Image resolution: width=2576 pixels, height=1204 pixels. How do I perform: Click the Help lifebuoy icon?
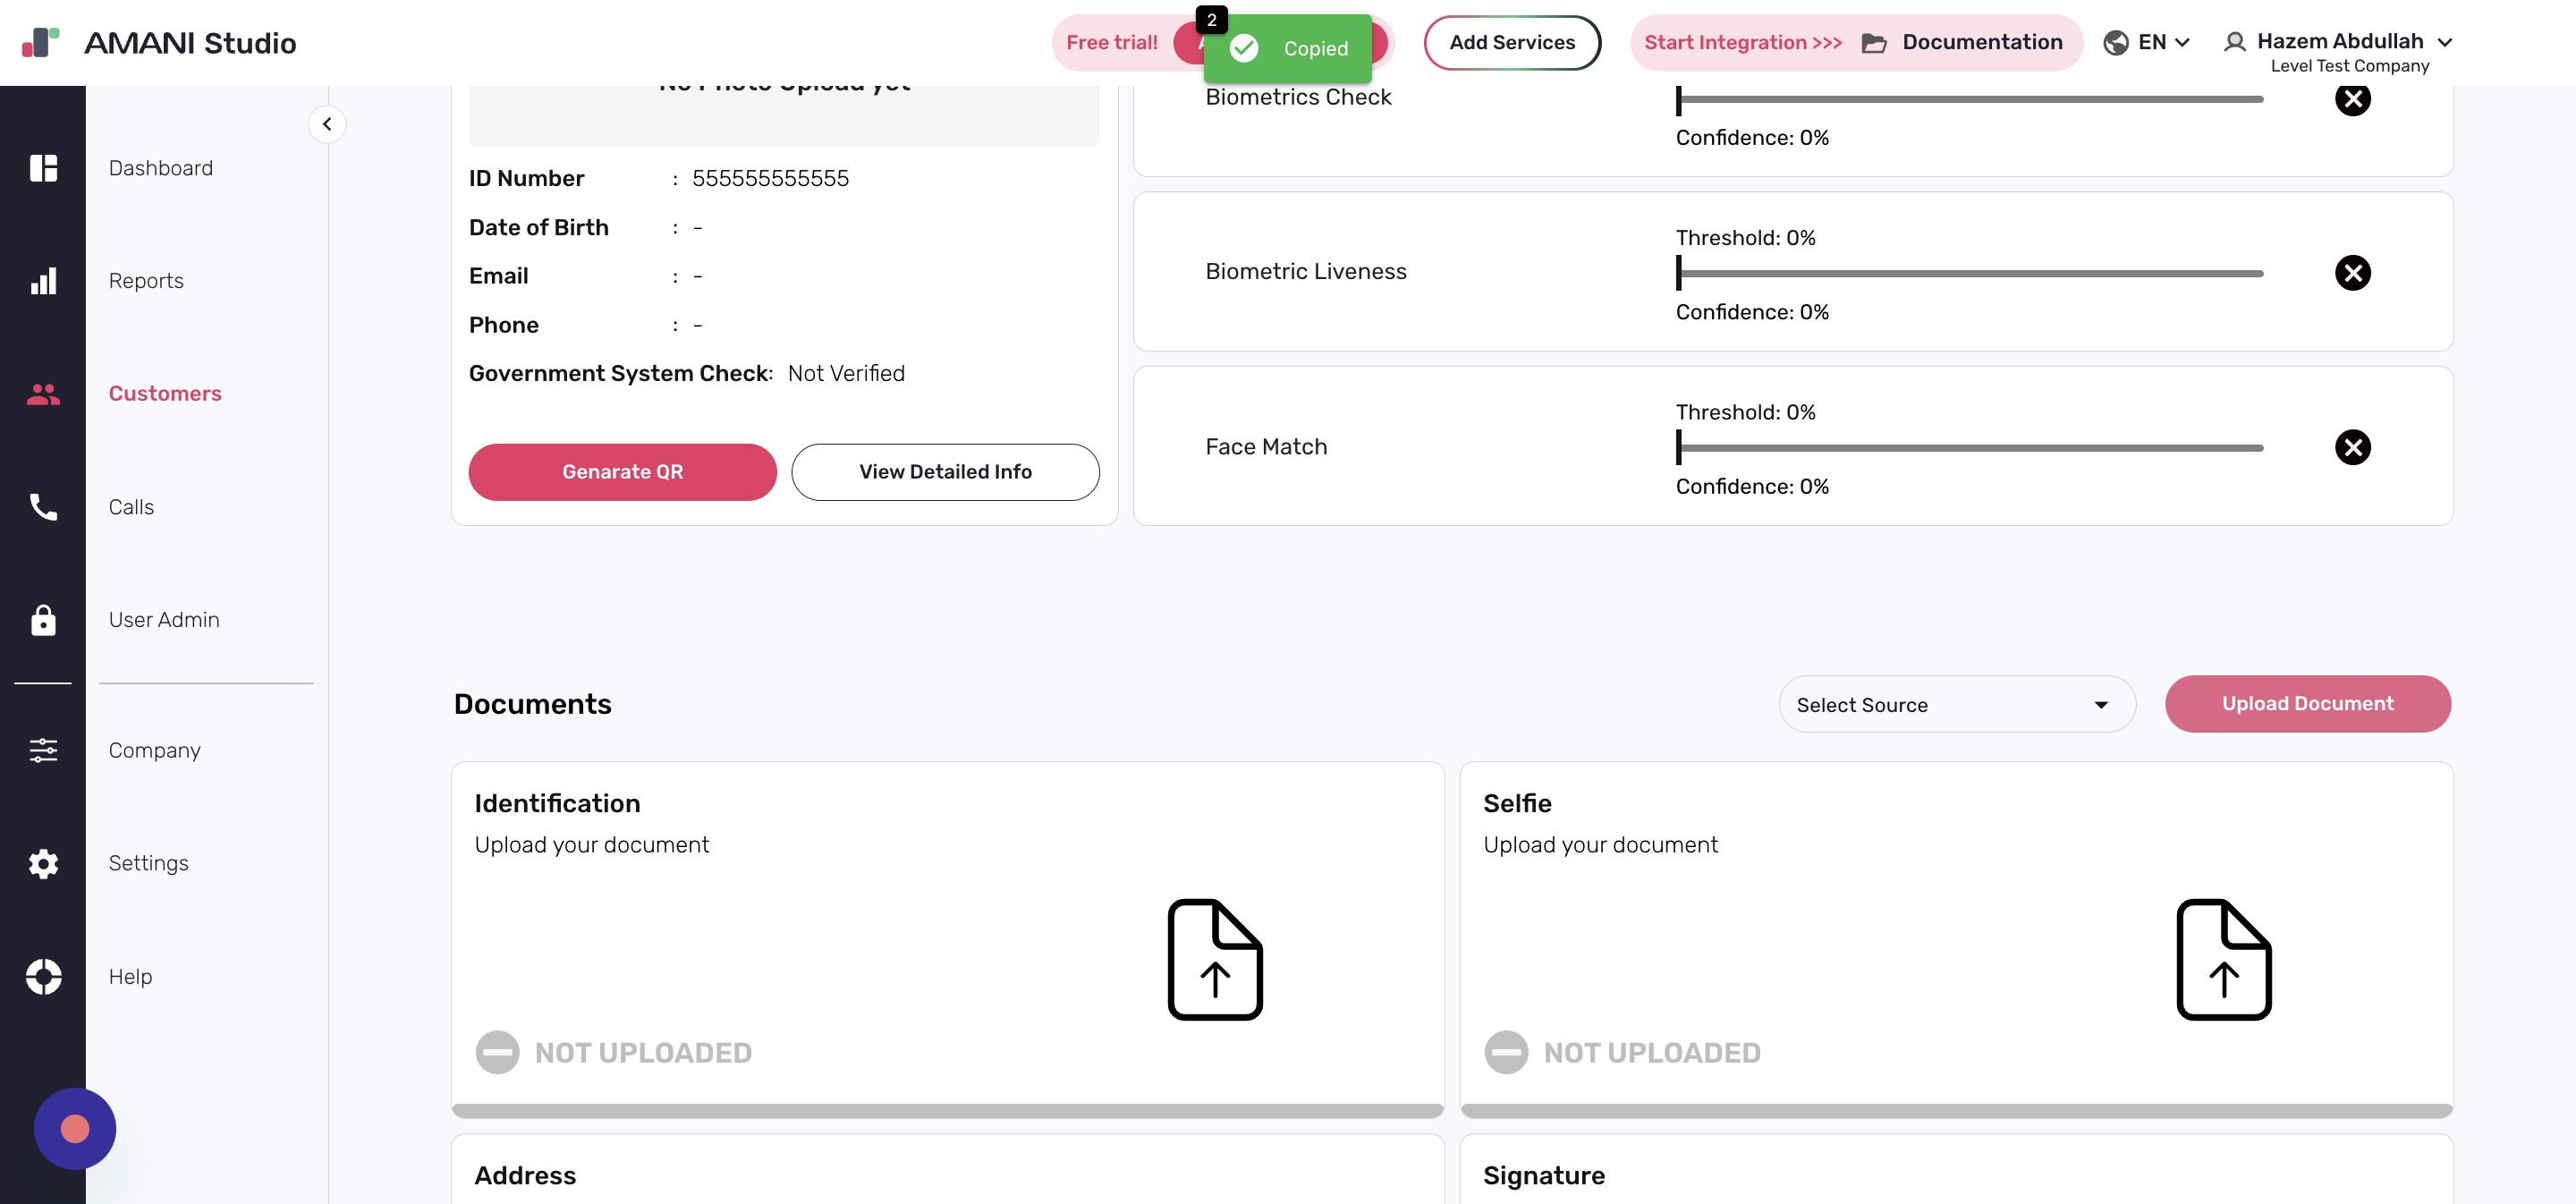(43, 976)
